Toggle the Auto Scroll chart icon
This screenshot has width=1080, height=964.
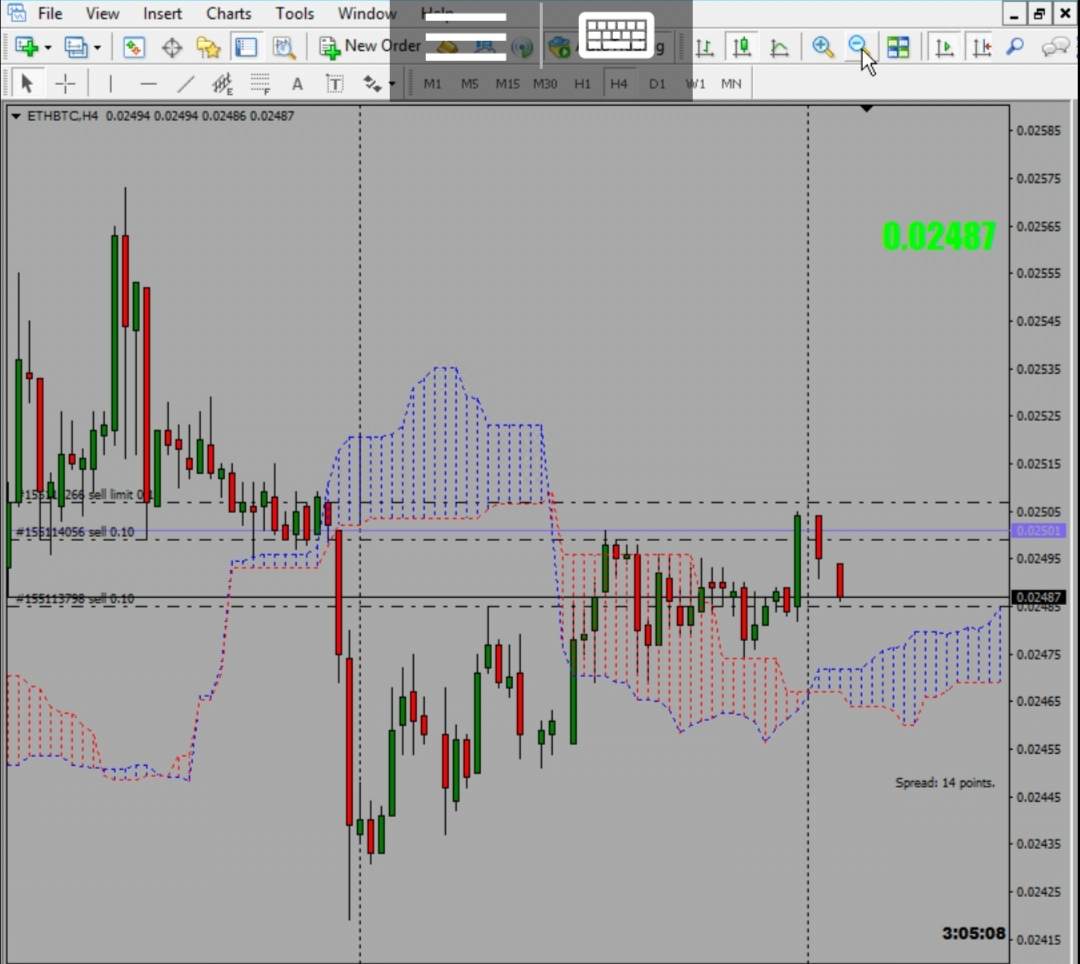point(944,47)
